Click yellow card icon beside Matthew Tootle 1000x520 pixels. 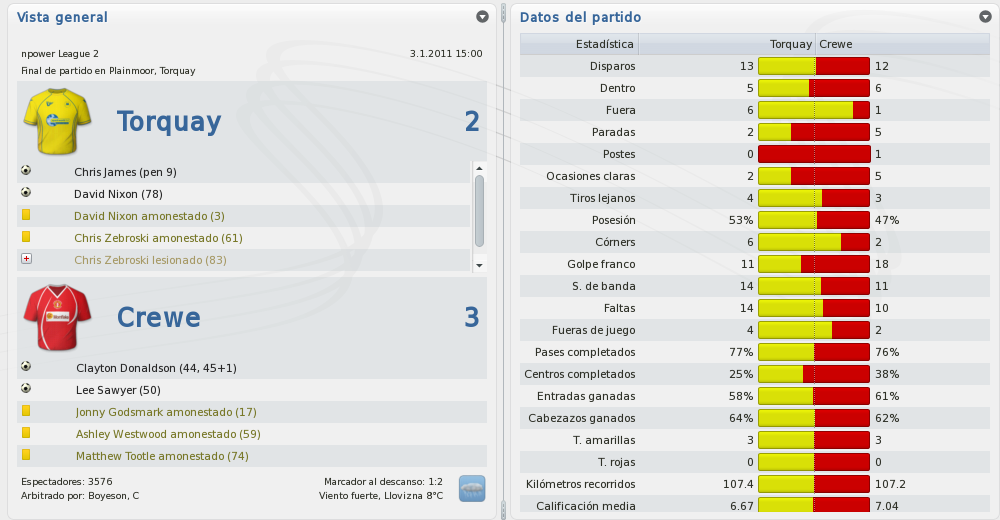click(26, 455)
